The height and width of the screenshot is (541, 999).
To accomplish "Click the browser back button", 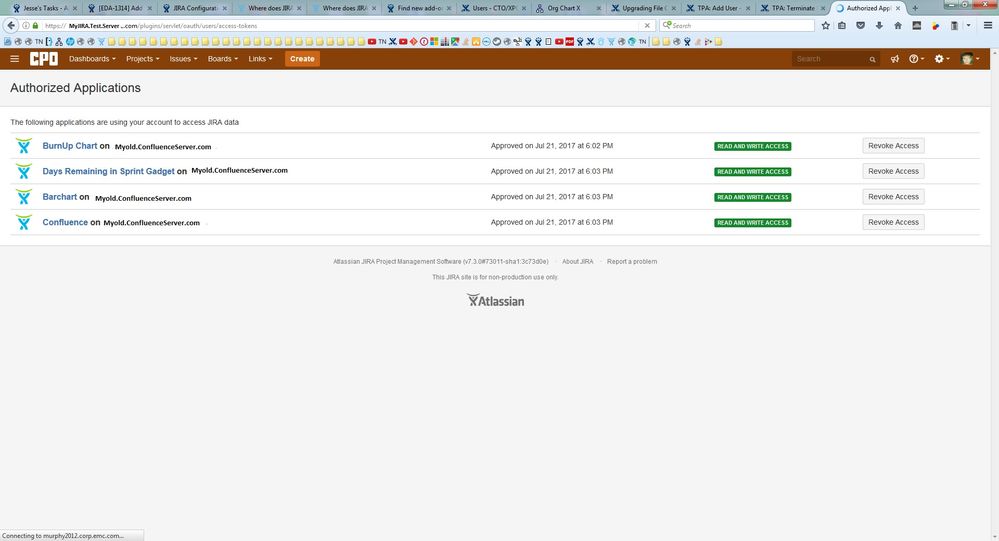I will pos(11,25).
